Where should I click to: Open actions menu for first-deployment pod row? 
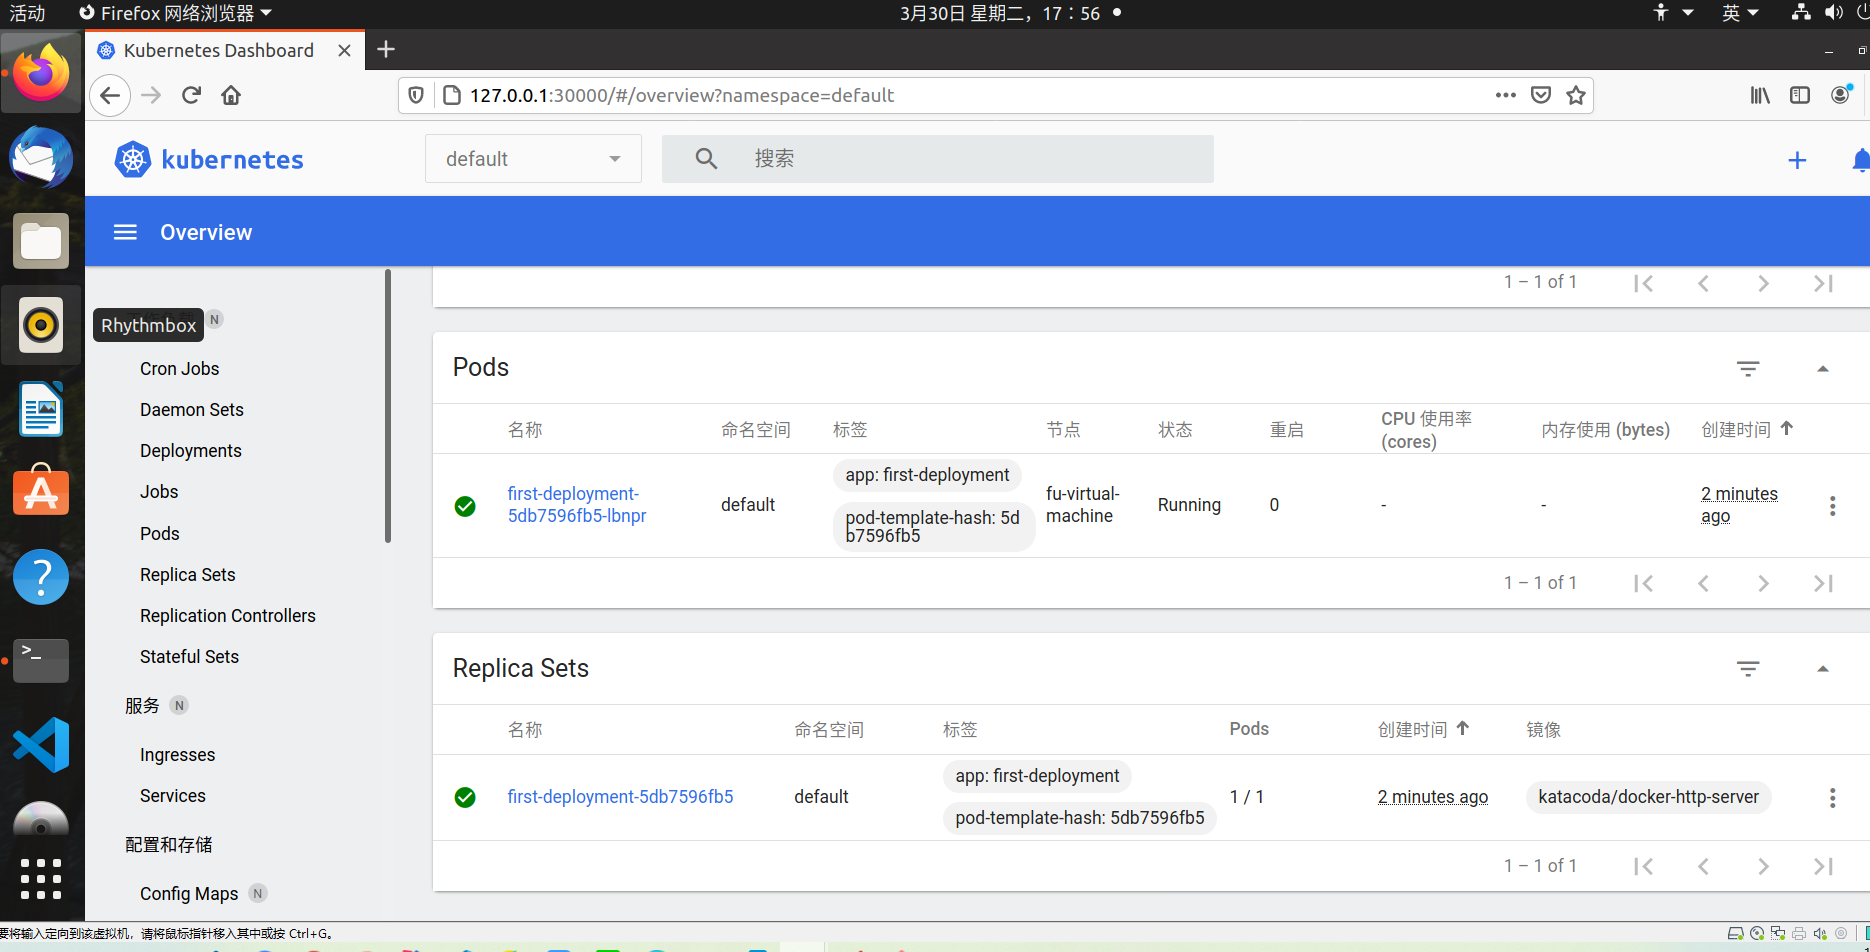coord(1832,506)
